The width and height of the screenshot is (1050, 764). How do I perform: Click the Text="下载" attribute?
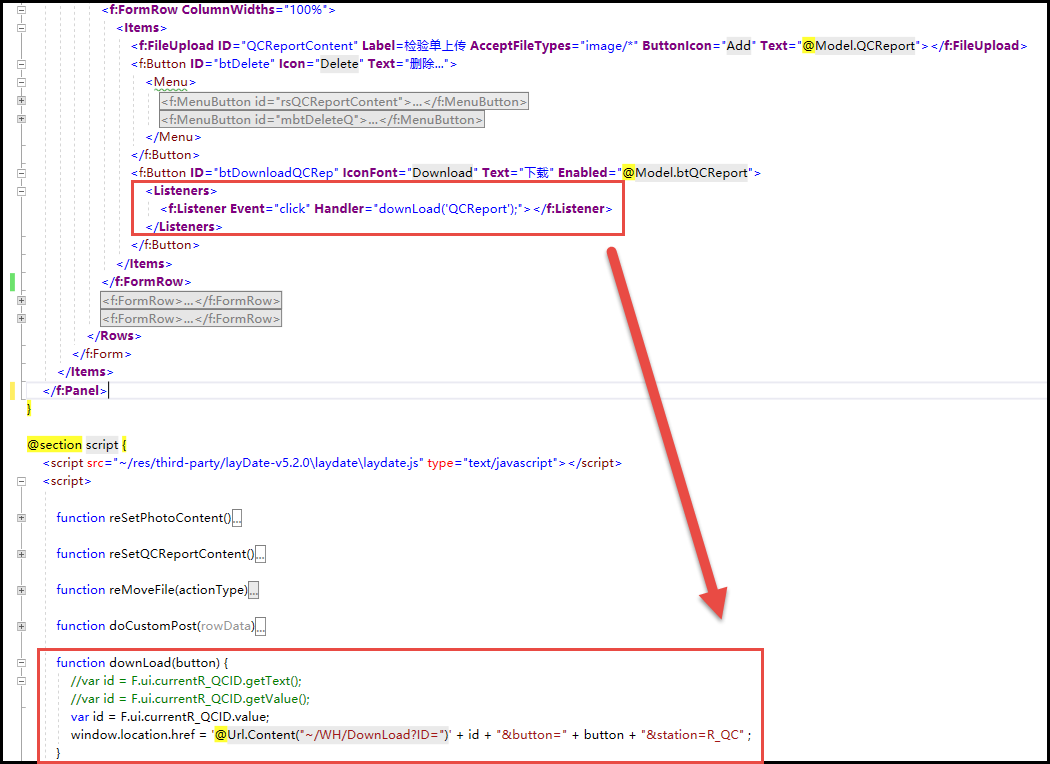[518, 173]
